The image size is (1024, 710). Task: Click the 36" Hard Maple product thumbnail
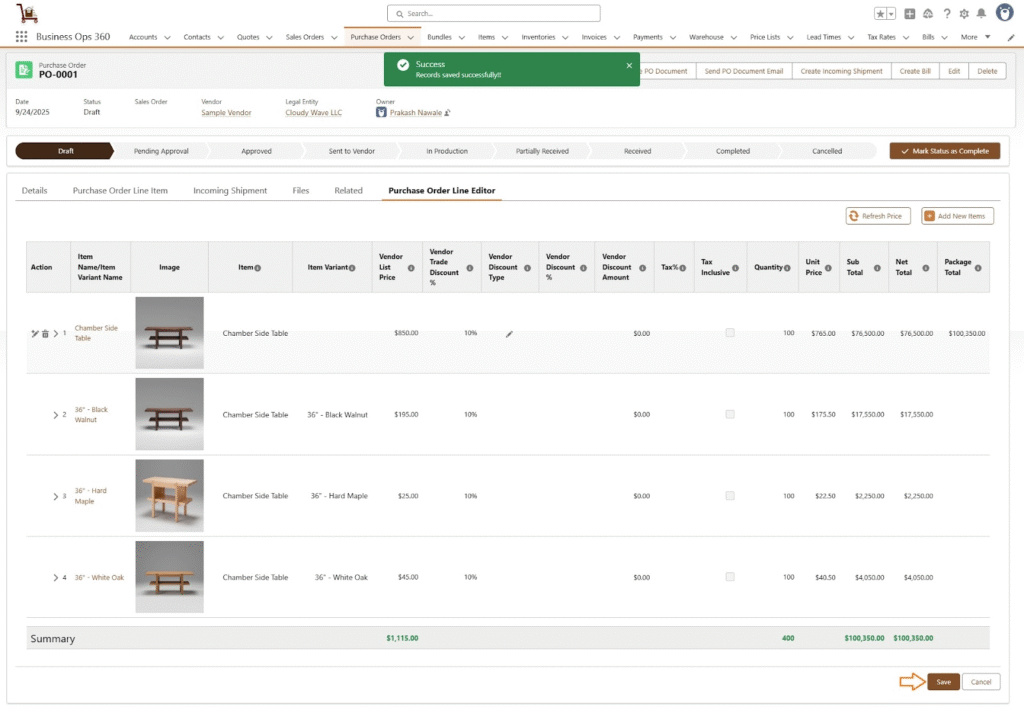click(x=169, y=495)
